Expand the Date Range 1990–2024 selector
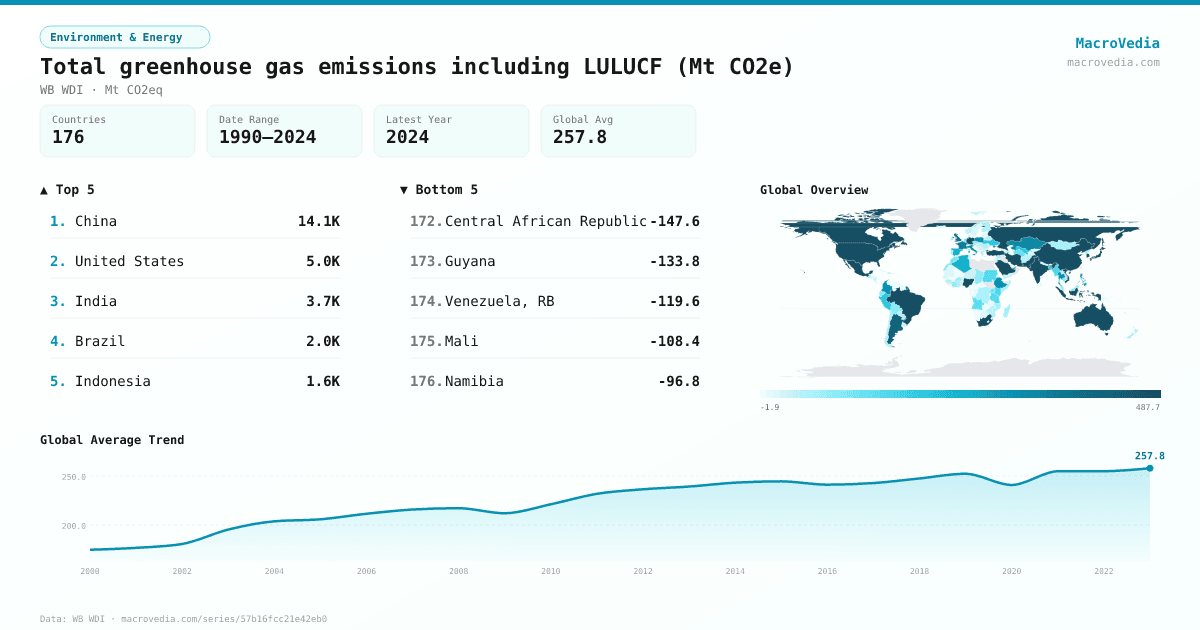The height and width of the screenshot is (630, 1200). click(x=284, y=130)
